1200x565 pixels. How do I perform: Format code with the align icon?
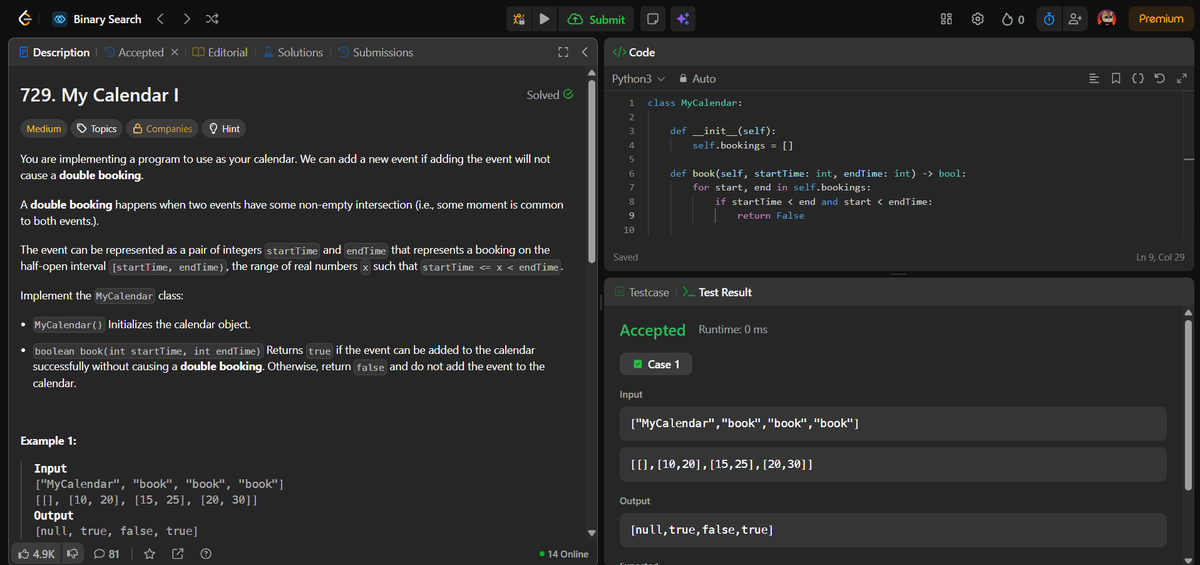tap(1093, 78)
